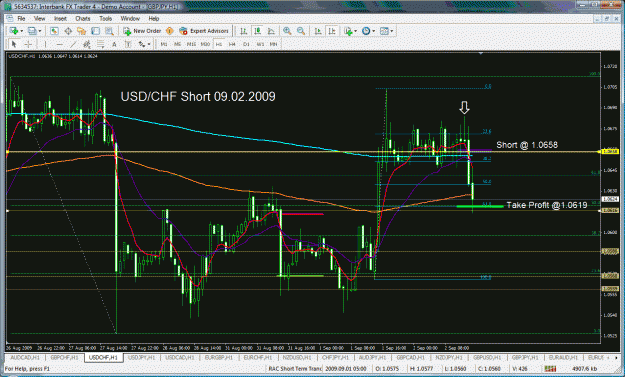
Task: Toggle the W1 timeframe button
Action: click(x=260, y=44)
